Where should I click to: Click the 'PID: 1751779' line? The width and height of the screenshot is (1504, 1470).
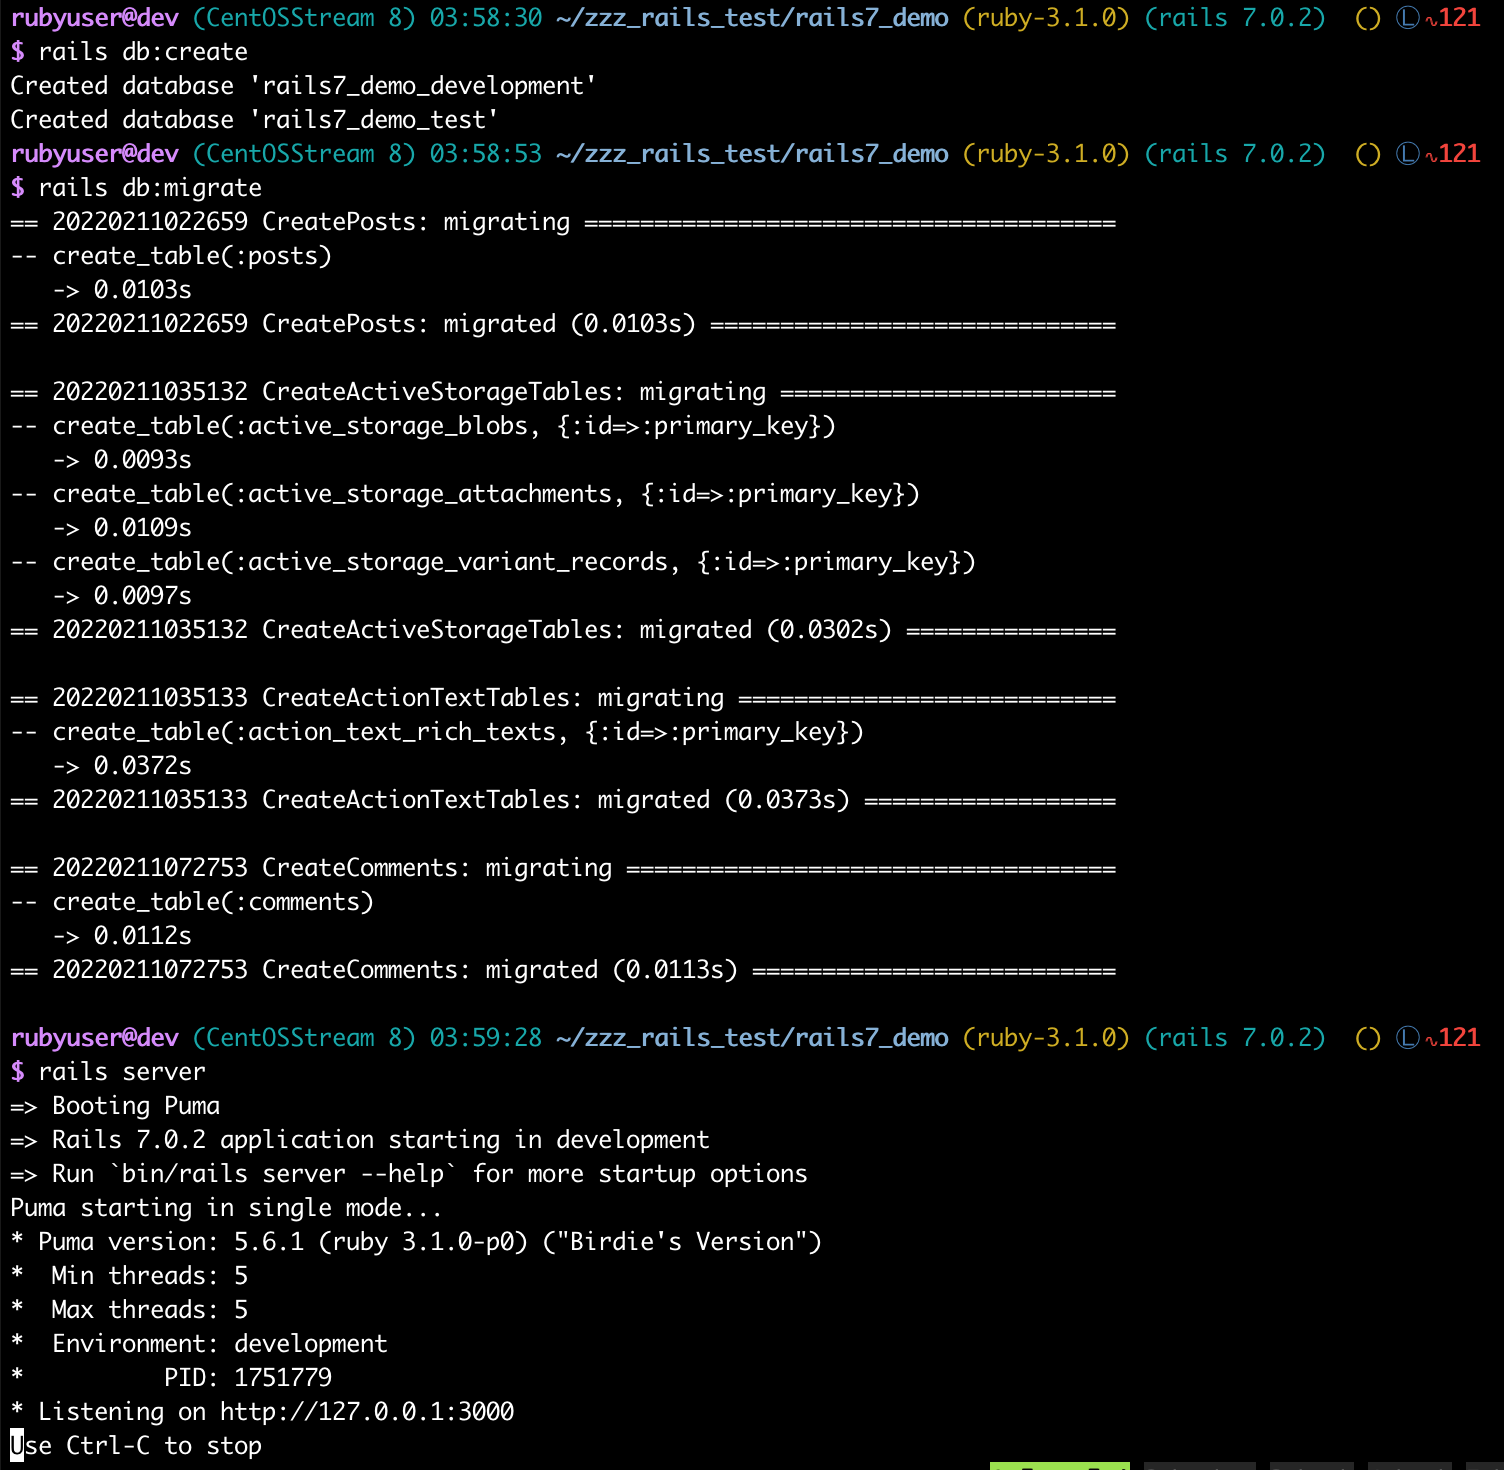(171, 1378)
